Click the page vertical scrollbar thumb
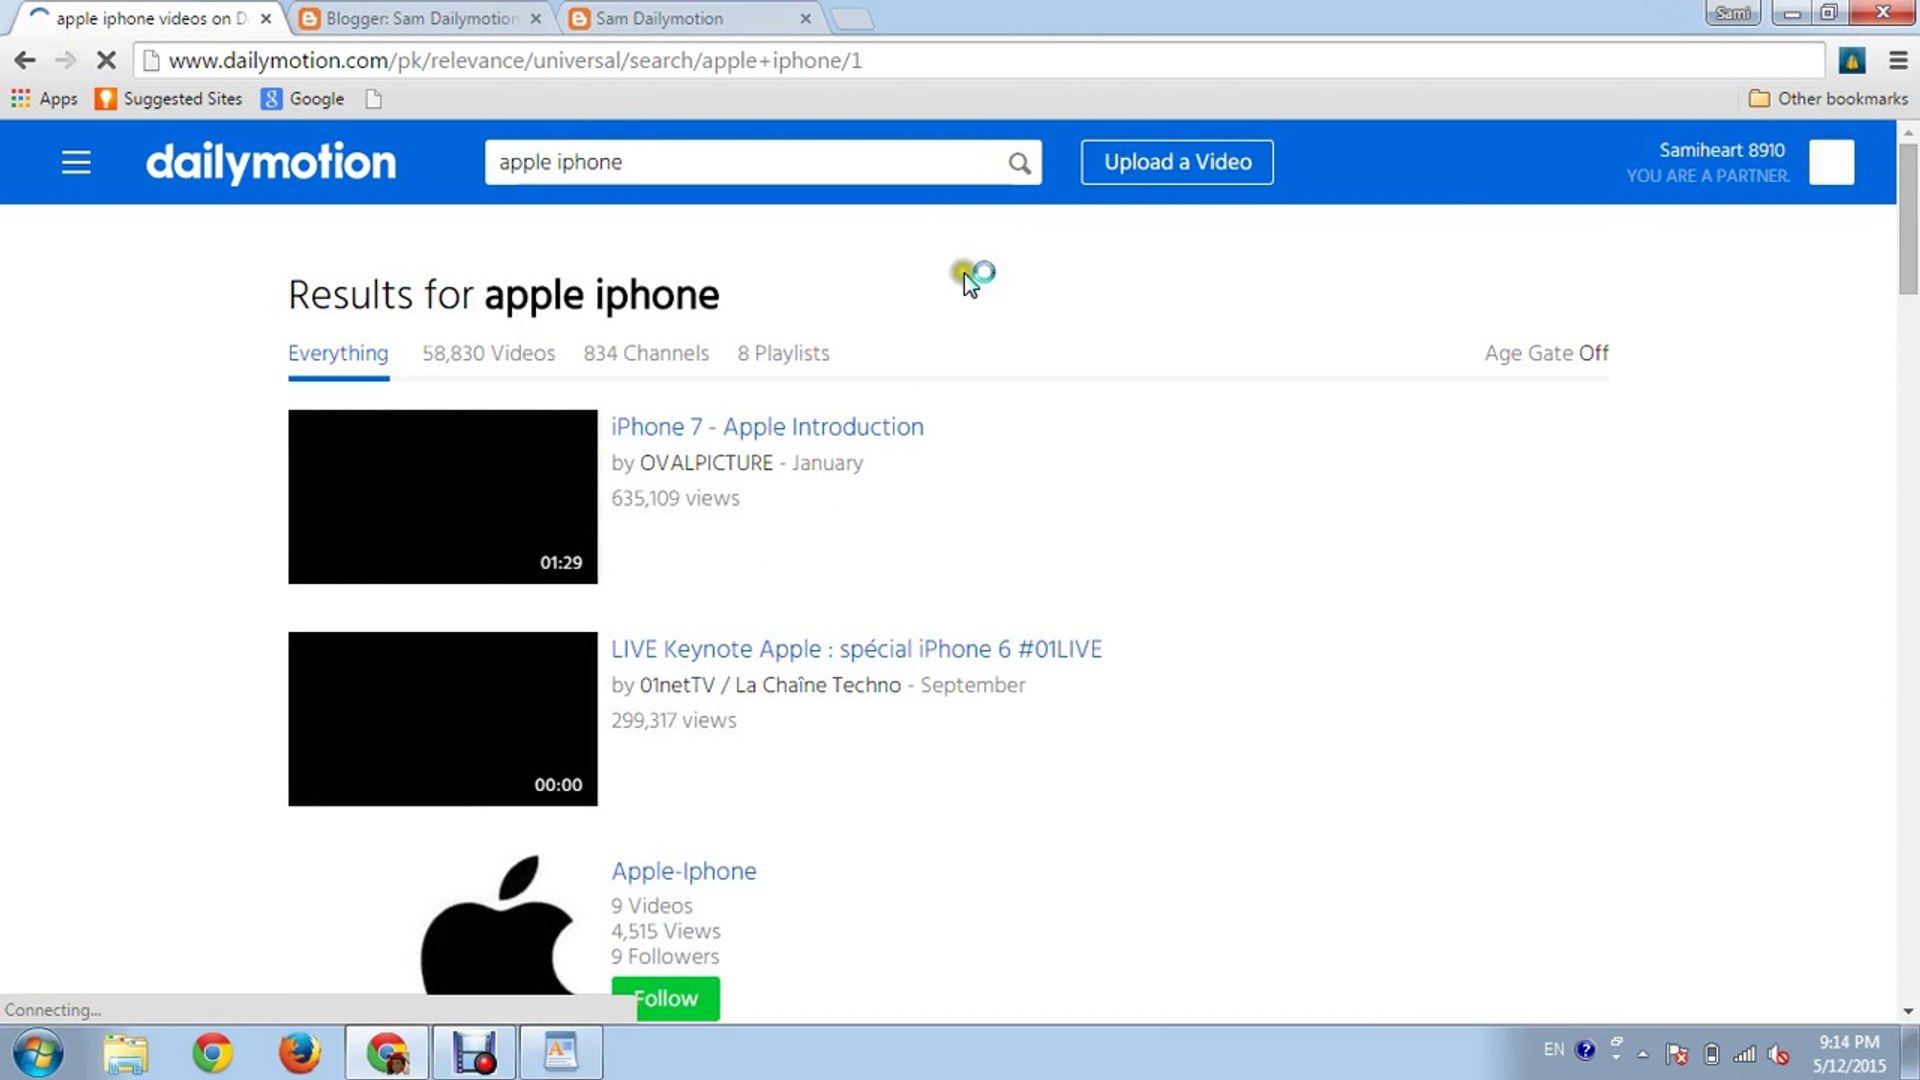Image resolution: width=1920 pixels, height=1080 pixels. [x=1908, y=220]
